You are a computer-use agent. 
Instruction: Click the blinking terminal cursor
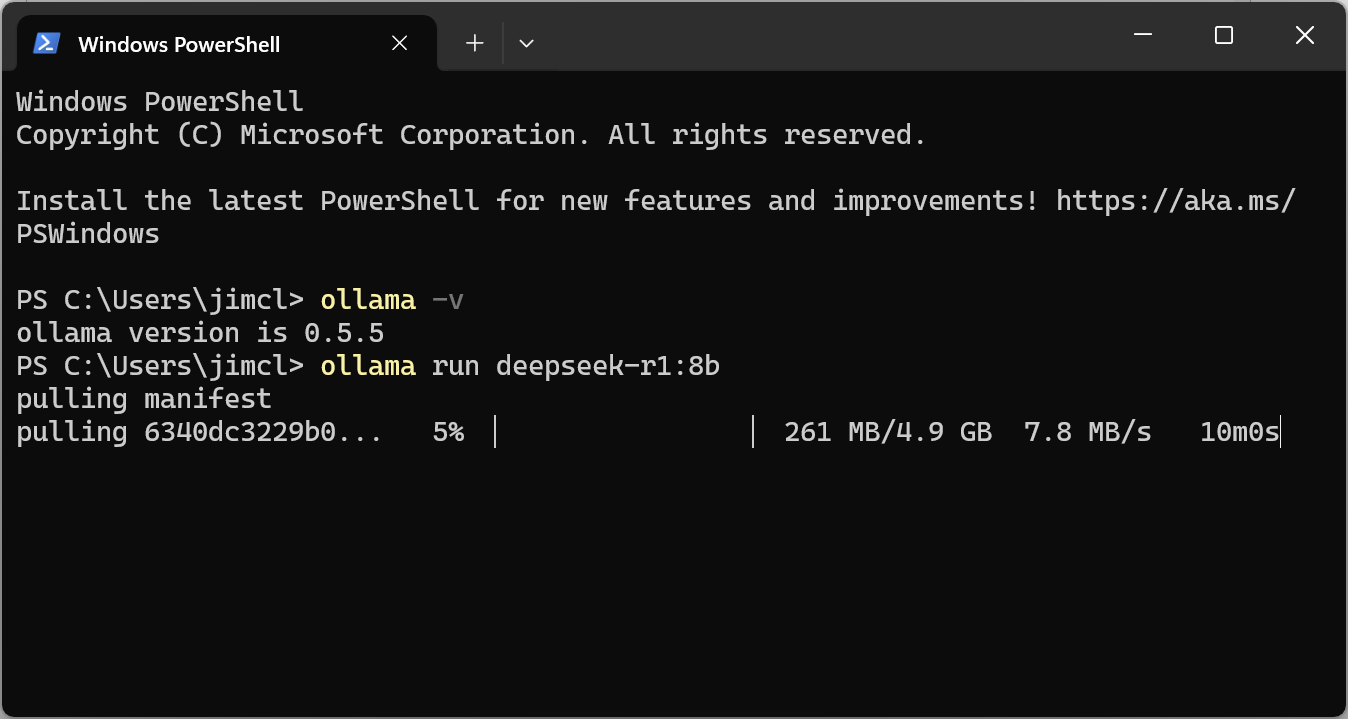click(1283, 431)
